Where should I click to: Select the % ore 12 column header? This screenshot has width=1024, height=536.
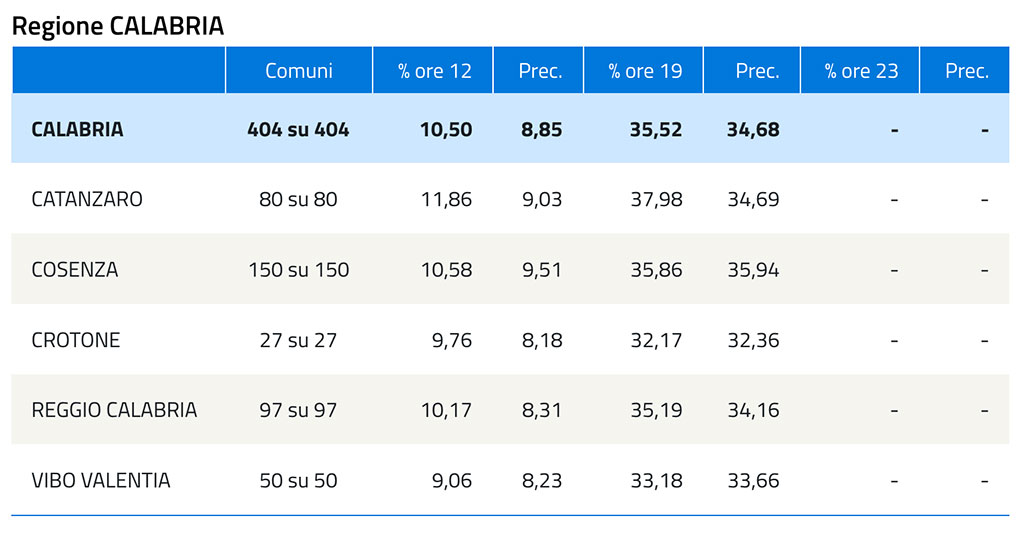[434, 71]
